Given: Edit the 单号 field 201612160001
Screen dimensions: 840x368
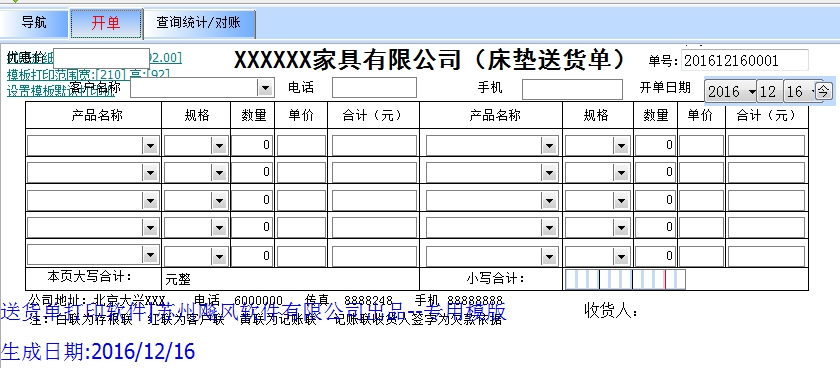Looking at the screenshot, I should [745, 61].
